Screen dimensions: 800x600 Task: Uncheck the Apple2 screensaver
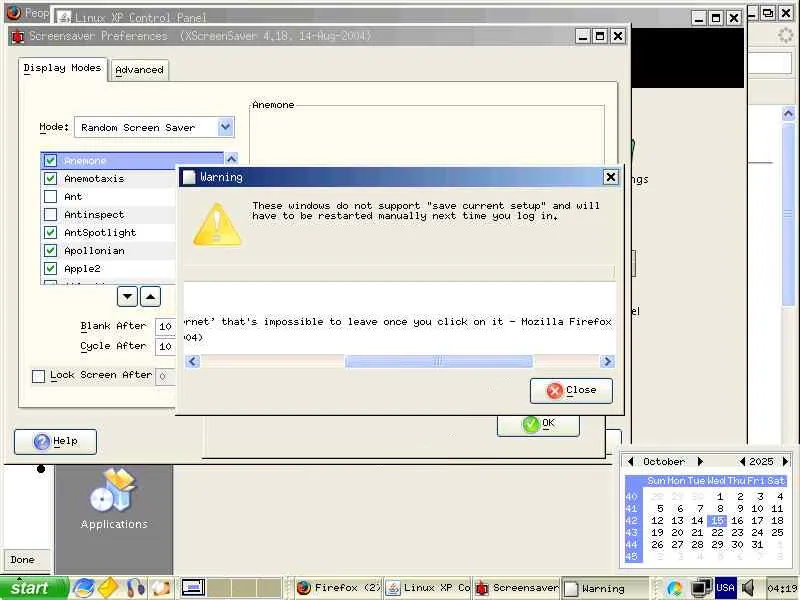50,268
